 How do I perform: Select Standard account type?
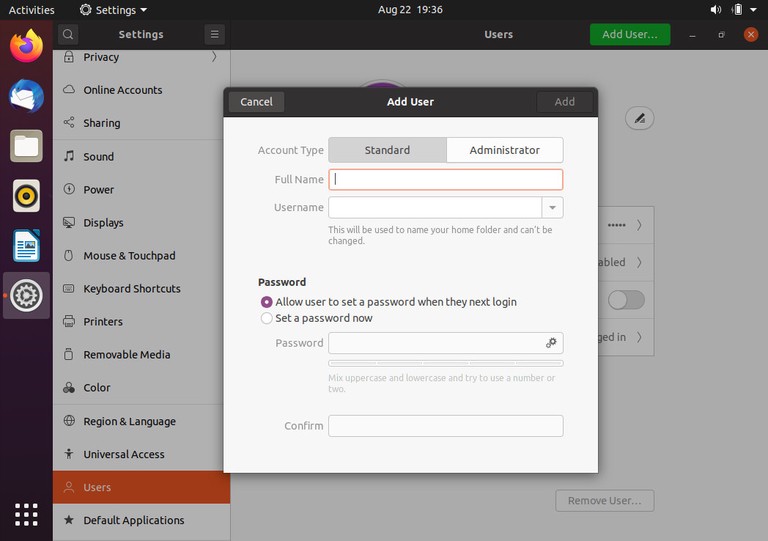coord(387,150)
